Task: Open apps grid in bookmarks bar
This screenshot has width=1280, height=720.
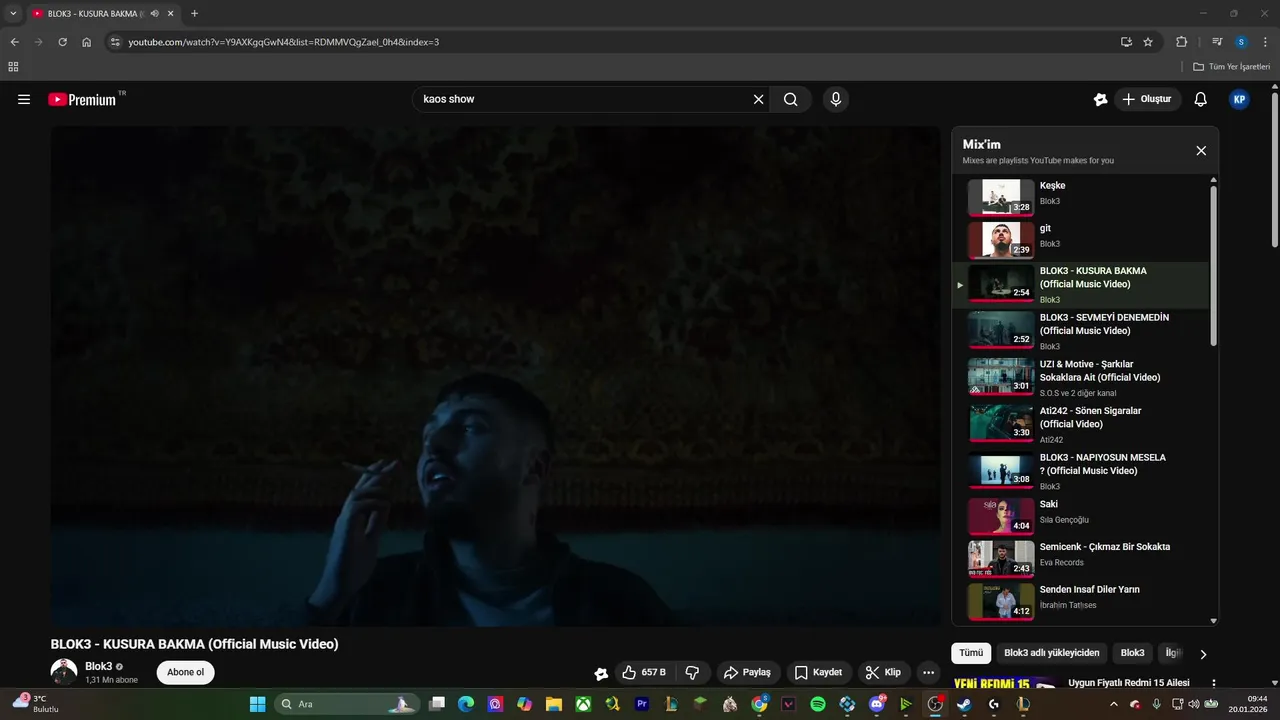Action: [x=13, y=67]
